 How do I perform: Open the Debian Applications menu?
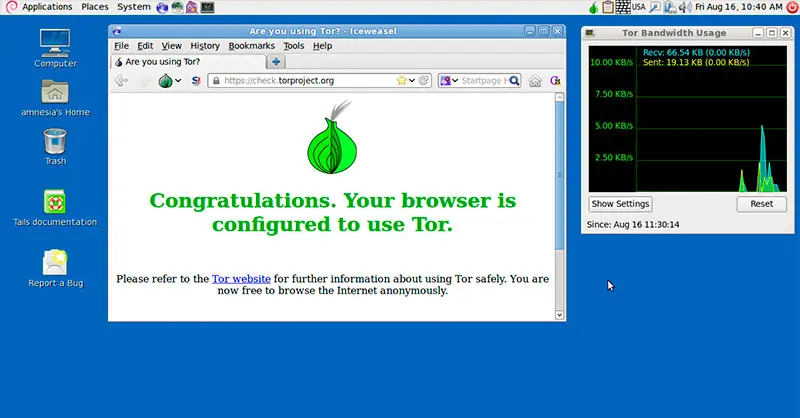(x=40, y=7)
